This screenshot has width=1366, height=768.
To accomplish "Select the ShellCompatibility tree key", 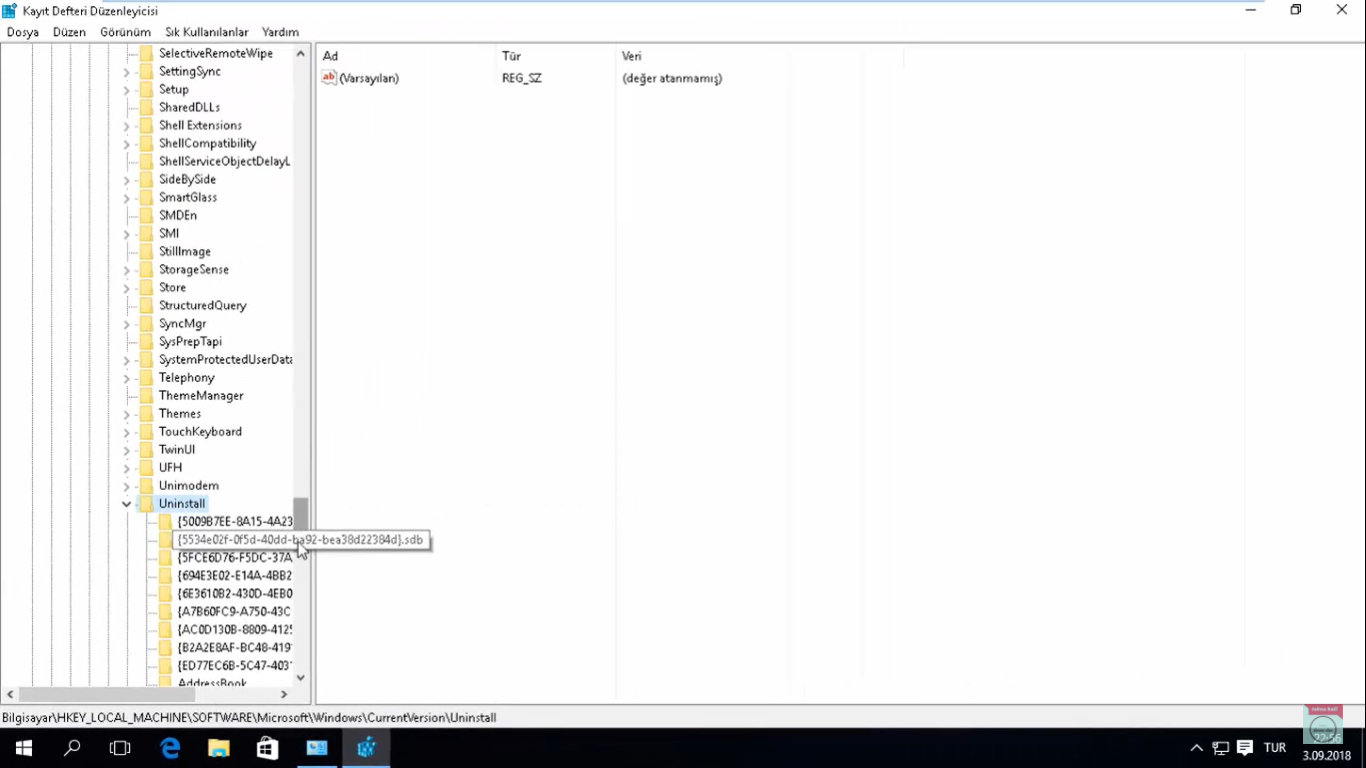I will click(x=207, y=143).
